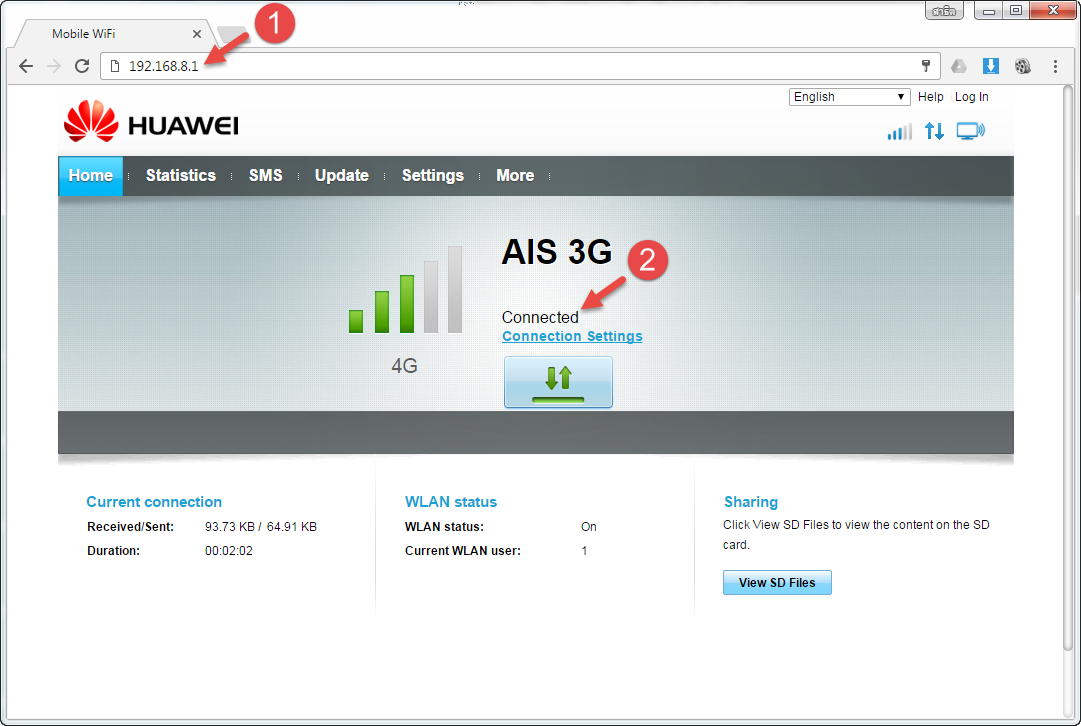Viewport: 1081px width, 726px height.
Task: Open the SMS menu tab
Action: click(x=265, y=176)
